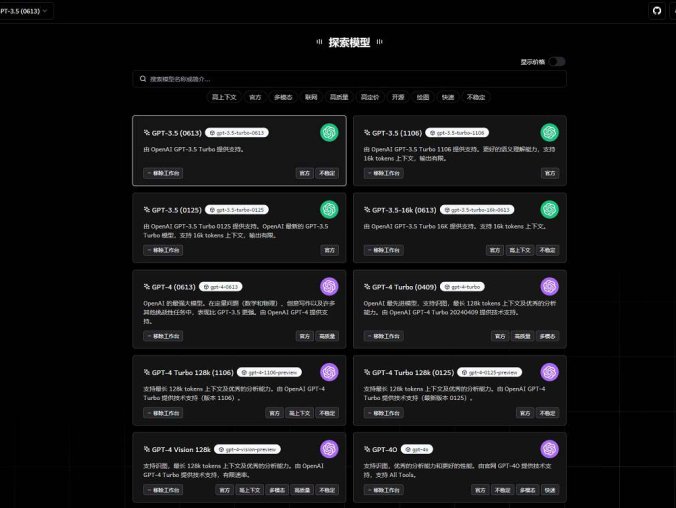The image size is (676, 508).
Task: Click the 多模态 tag on the GPT-4 Turbo (0409) card
Action: point(548,336)
